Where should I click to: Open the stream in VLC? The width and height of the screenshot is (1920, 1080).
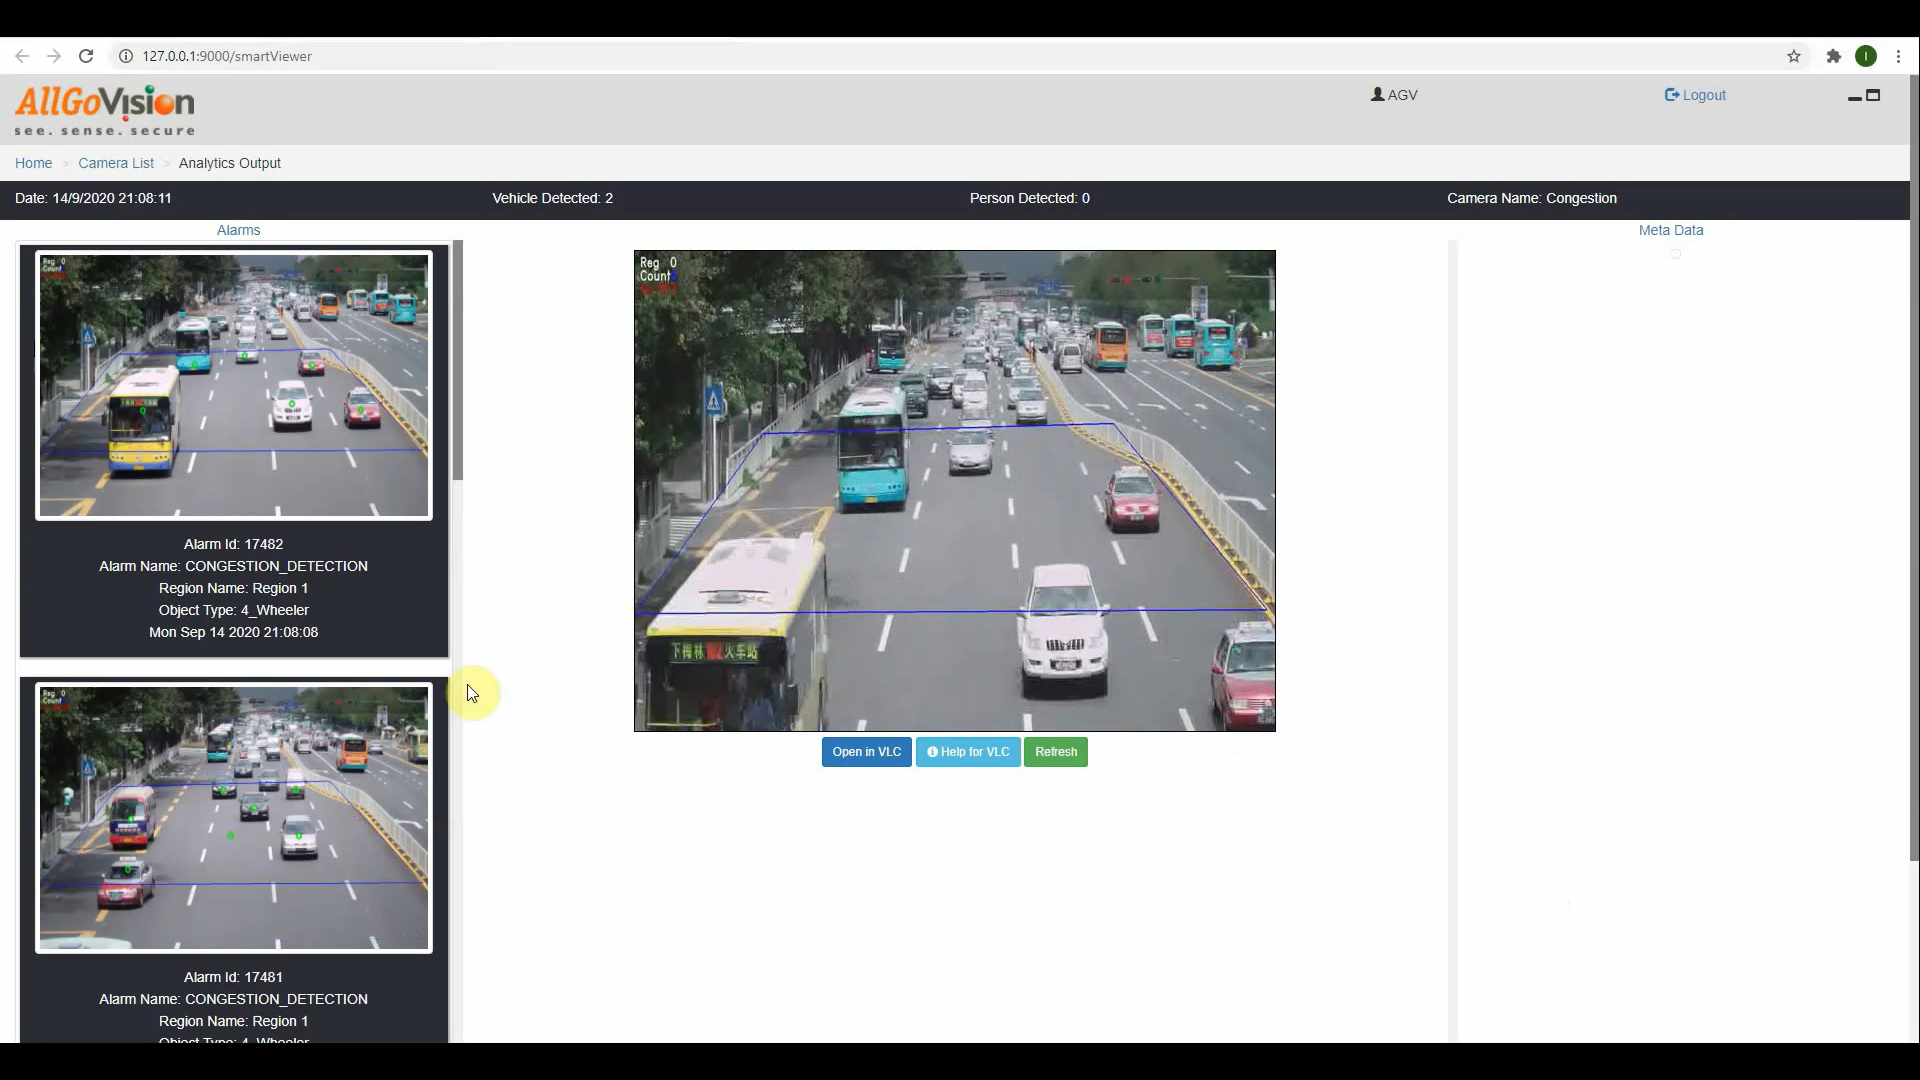coord(867,752)
